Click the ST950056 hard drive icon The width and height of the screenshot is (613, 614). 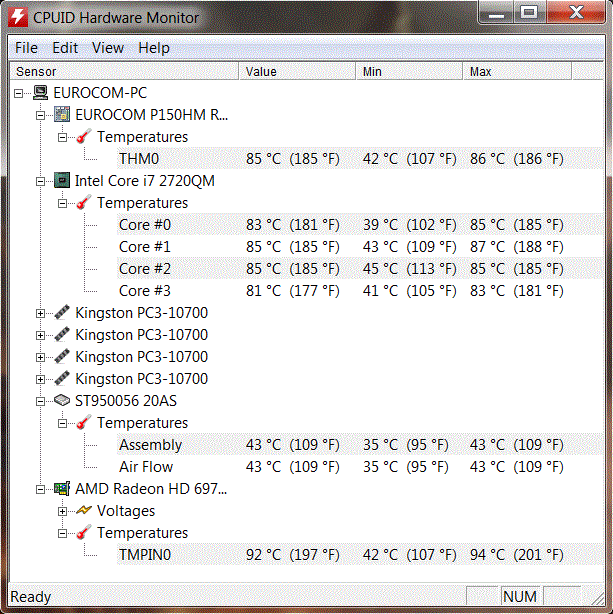62,400
